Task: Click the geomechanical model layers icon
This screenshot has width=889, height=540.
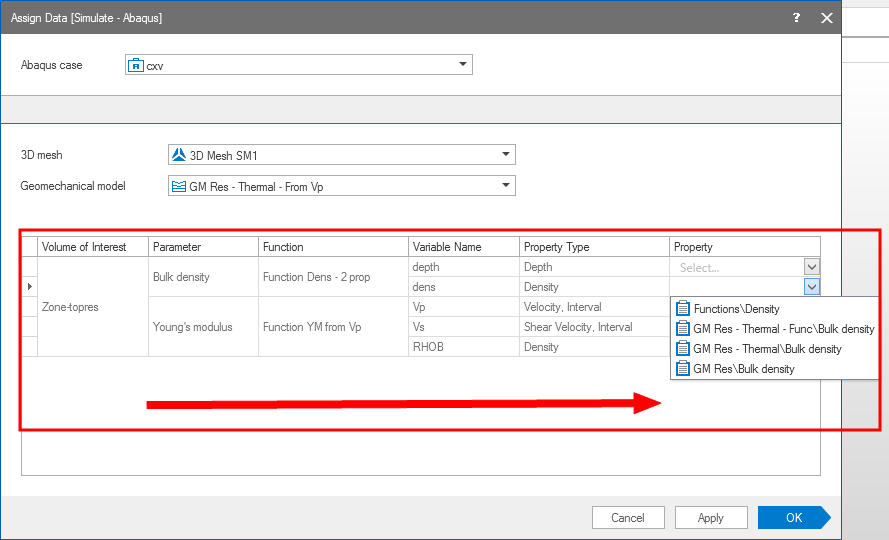Action: [179, 186]
